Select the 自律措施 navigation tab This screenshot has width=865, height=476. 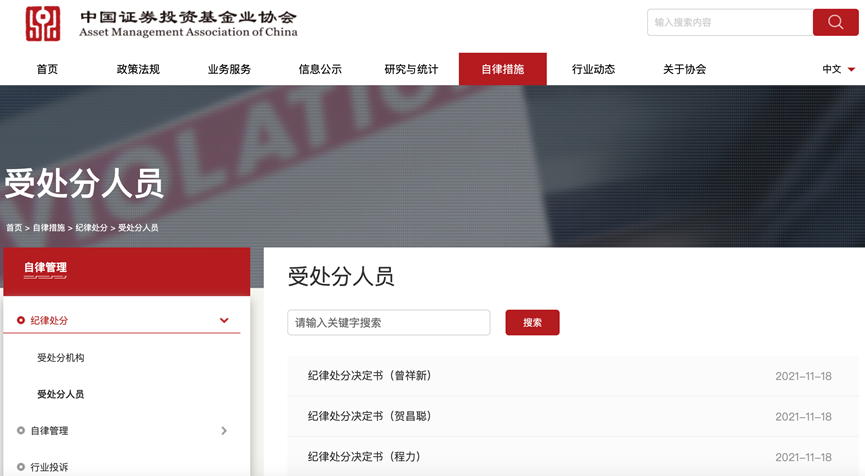pyautogui.click(x=503, y=69)
